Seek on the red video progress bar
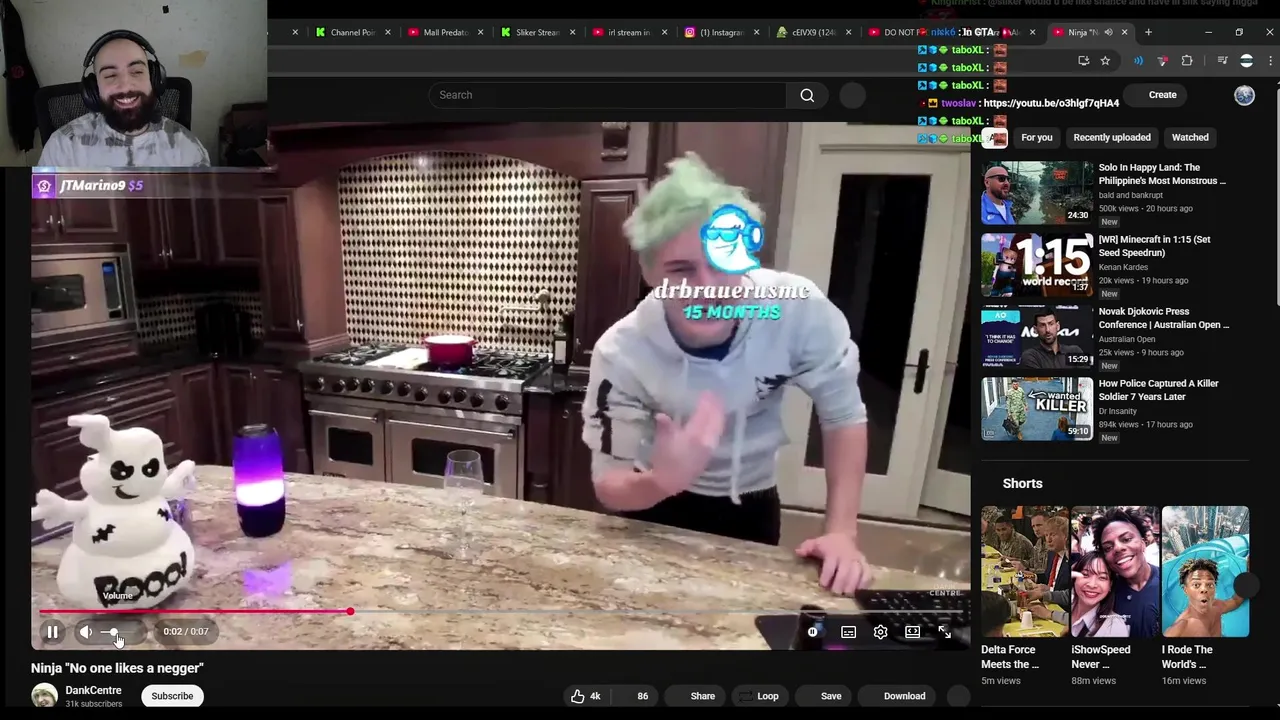1280x720 pixels. 500,611
